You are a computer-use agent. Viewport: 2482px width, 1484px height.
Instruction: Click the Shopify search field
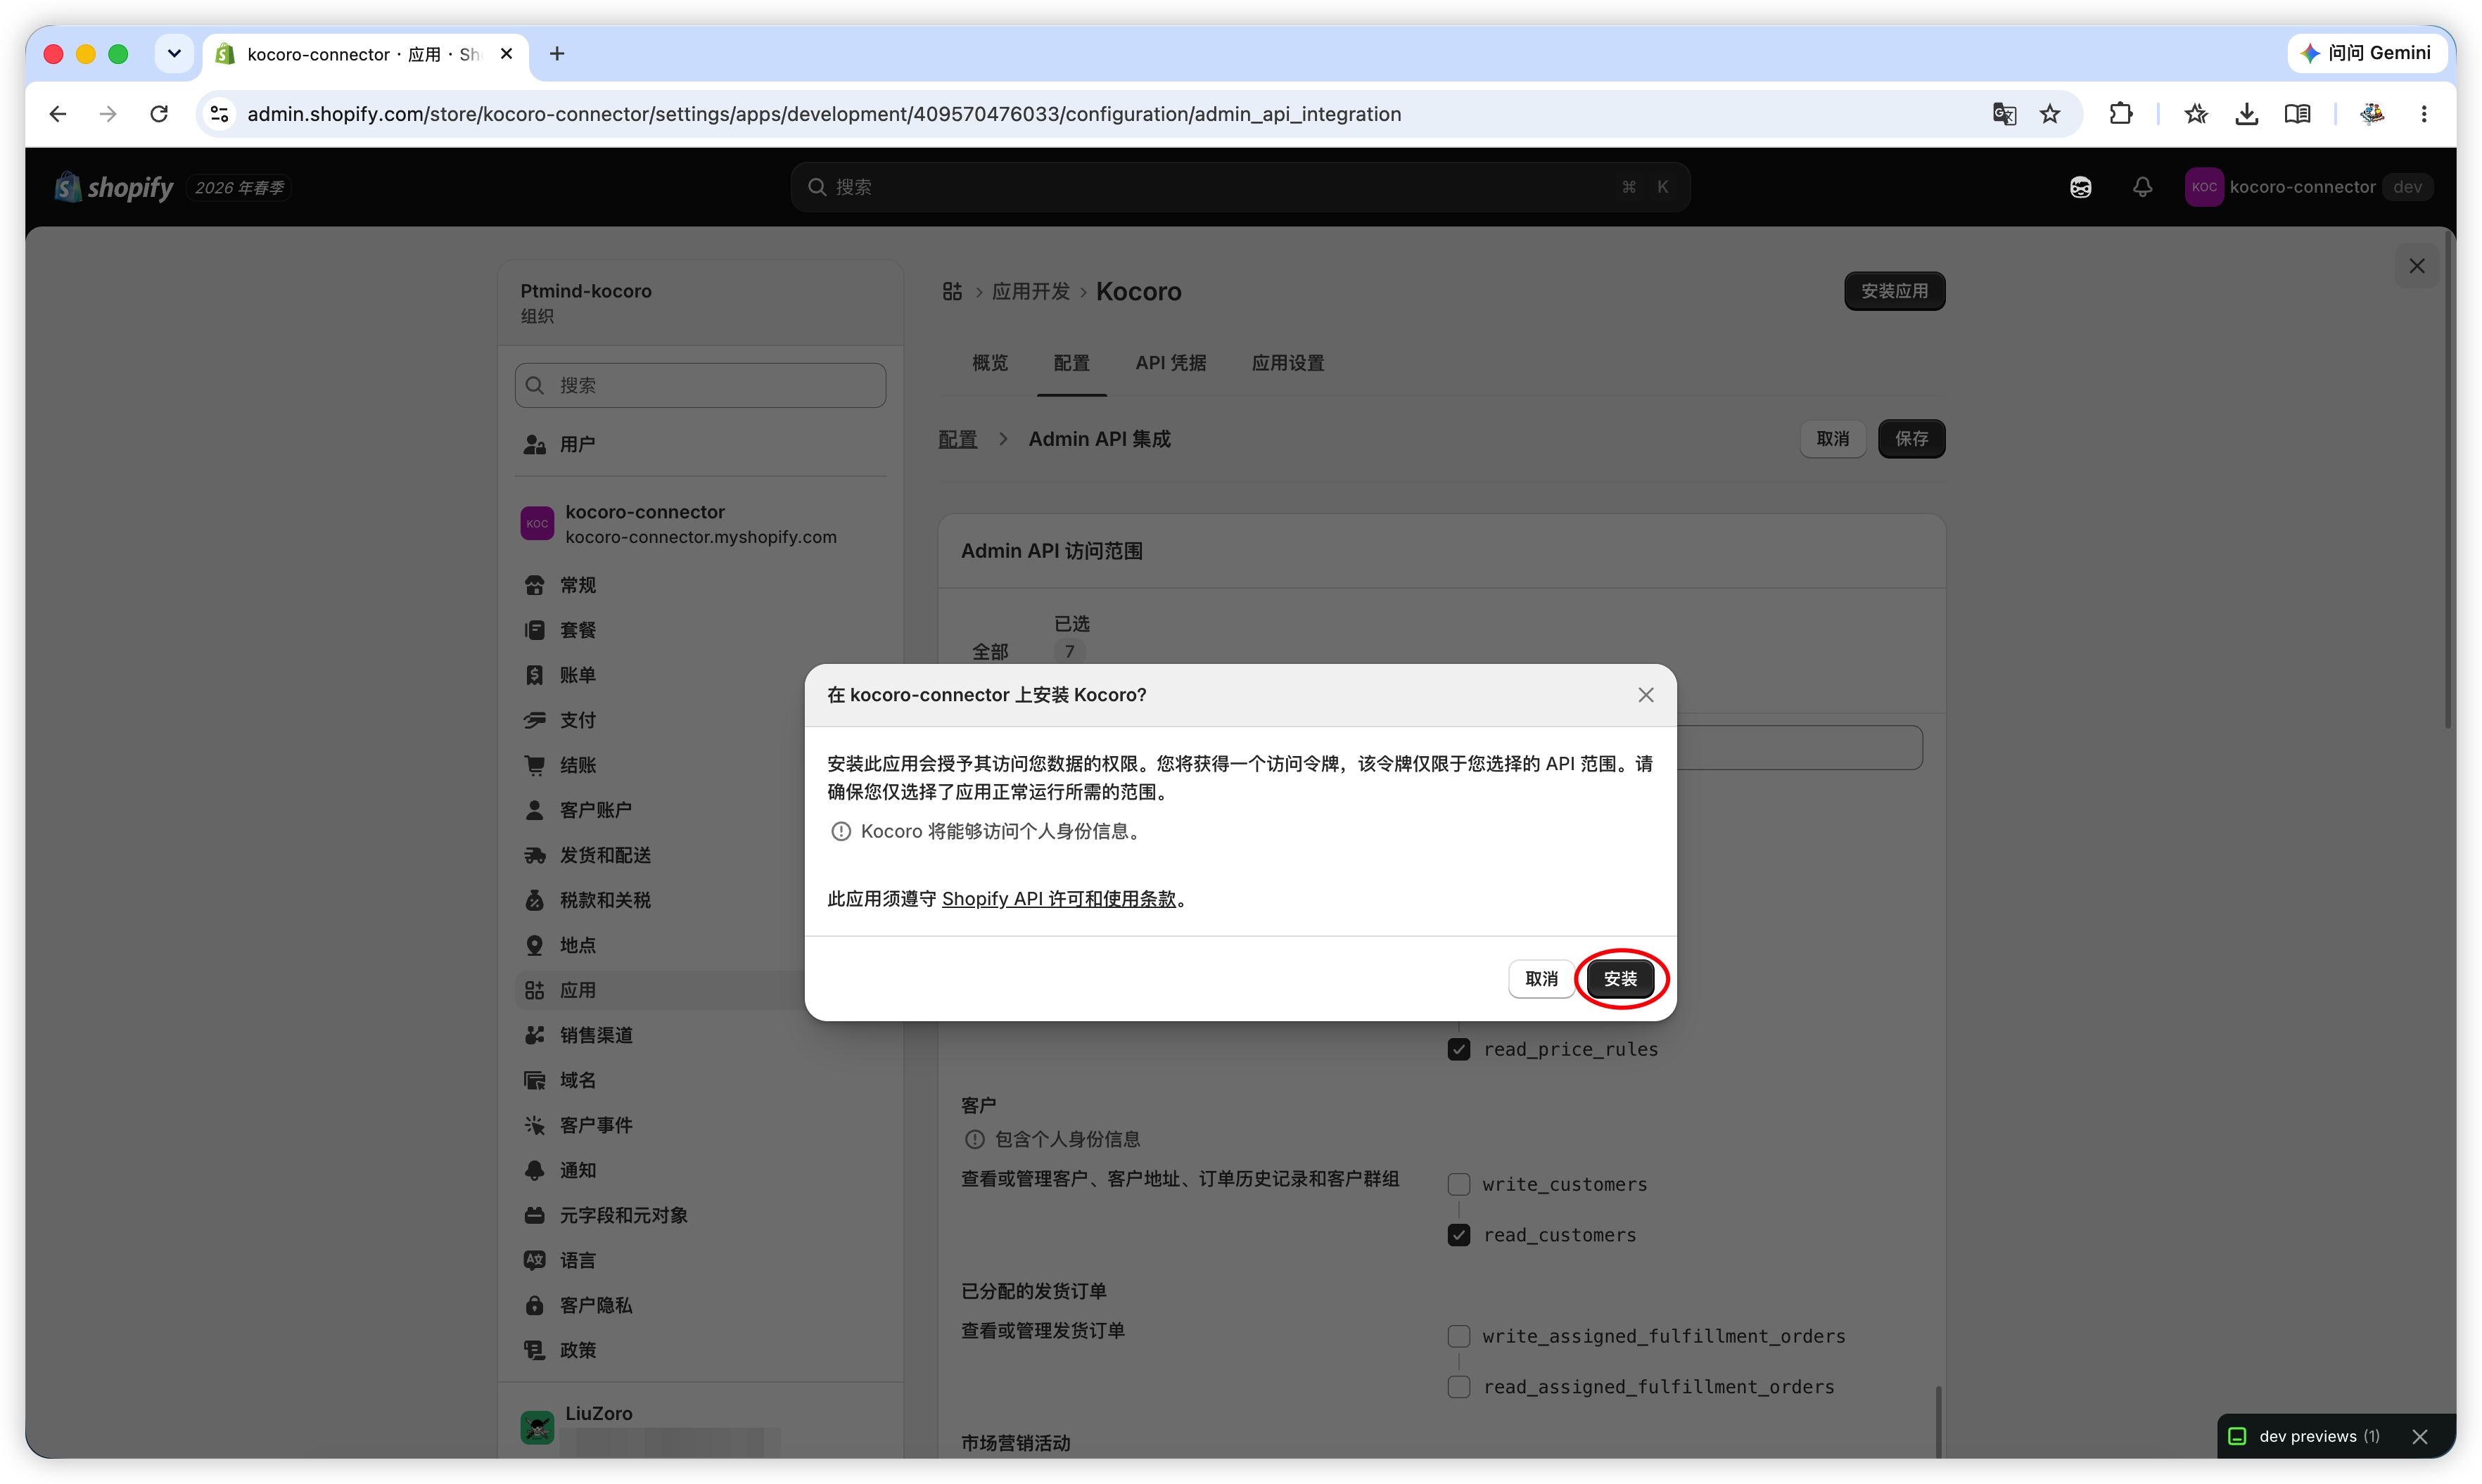1240,187
